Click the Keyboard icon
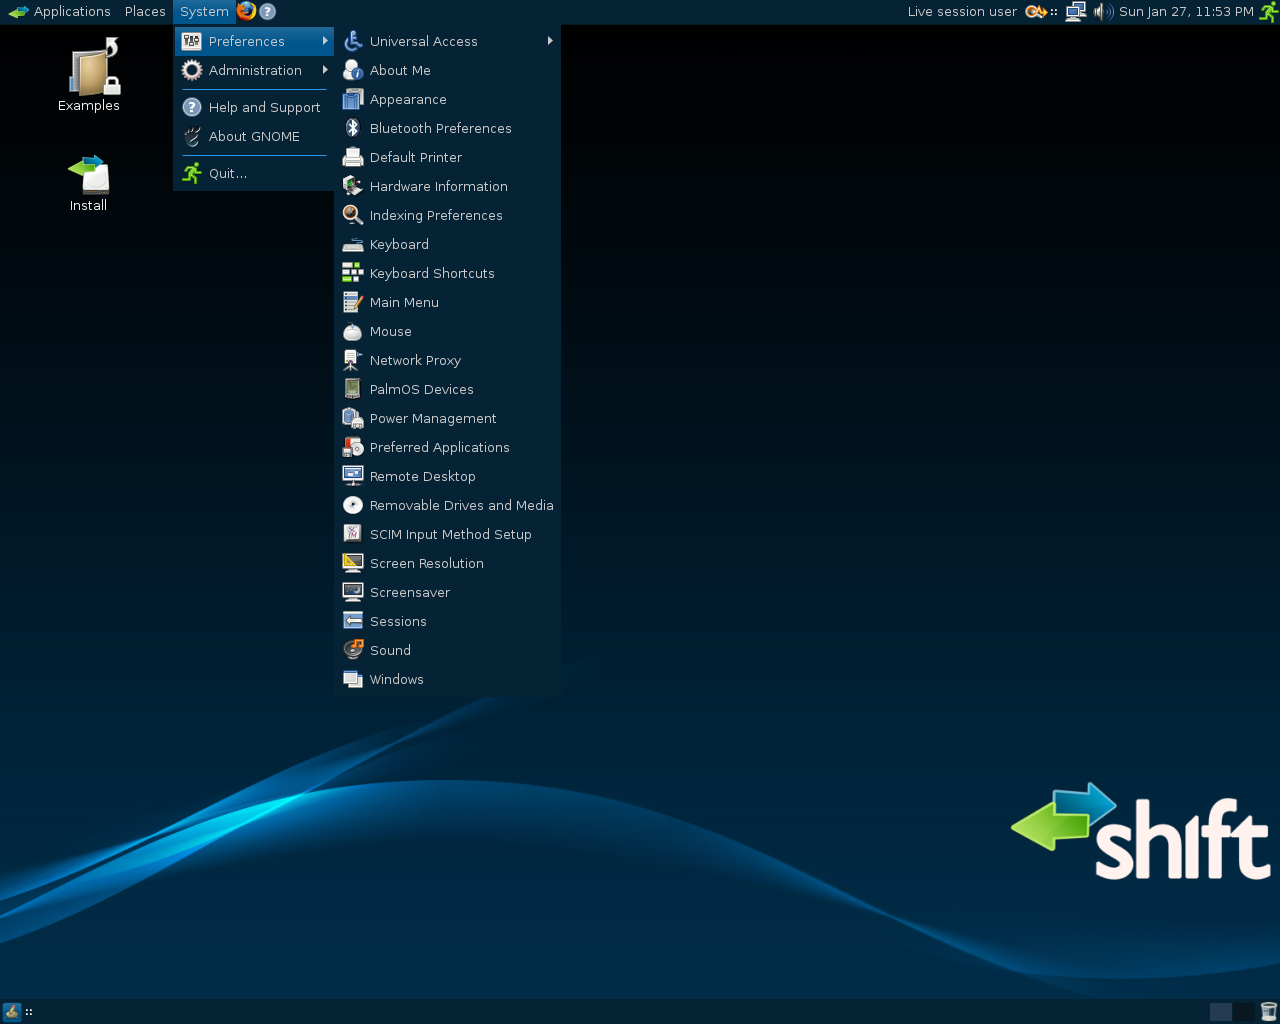The height and width of the screenshot is (1024, 1280). pos(353,244)
